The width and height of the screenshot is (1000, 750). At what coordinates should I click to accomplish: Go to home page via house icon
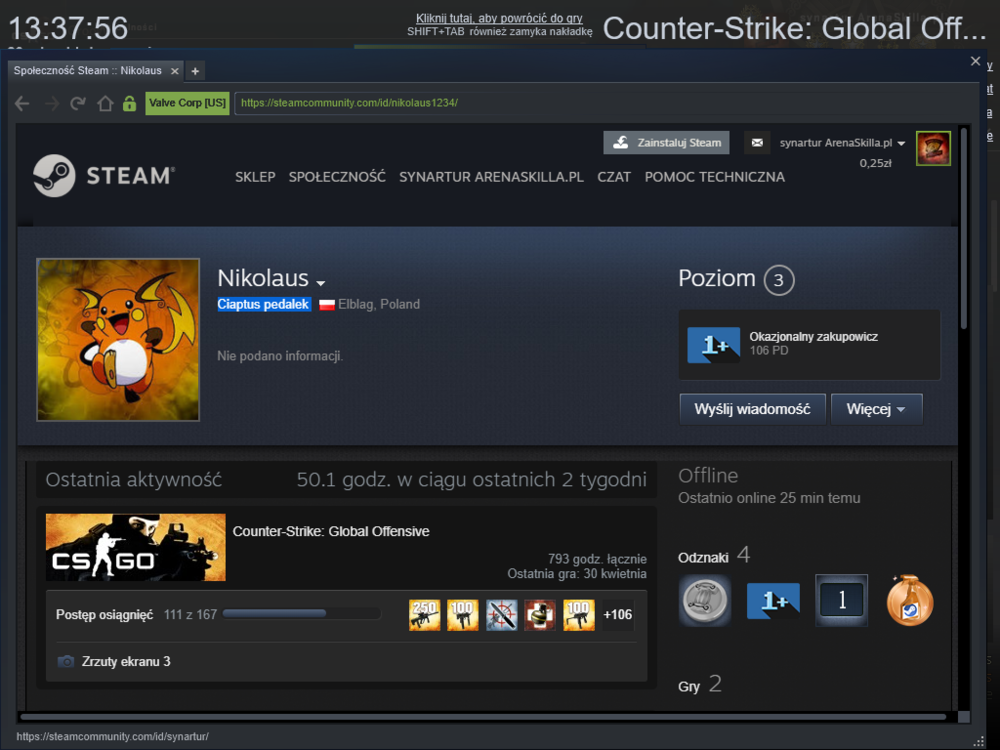pos(105,103)
